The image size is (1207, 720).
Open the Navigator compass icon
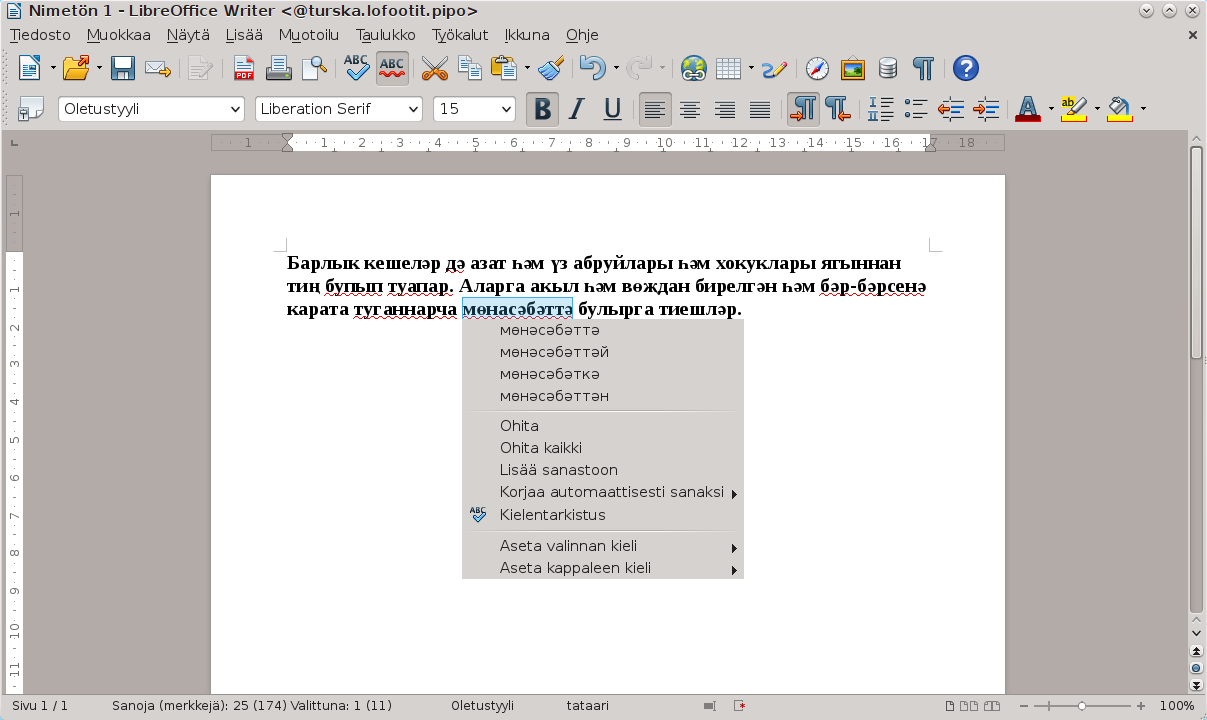click(817, 68)
